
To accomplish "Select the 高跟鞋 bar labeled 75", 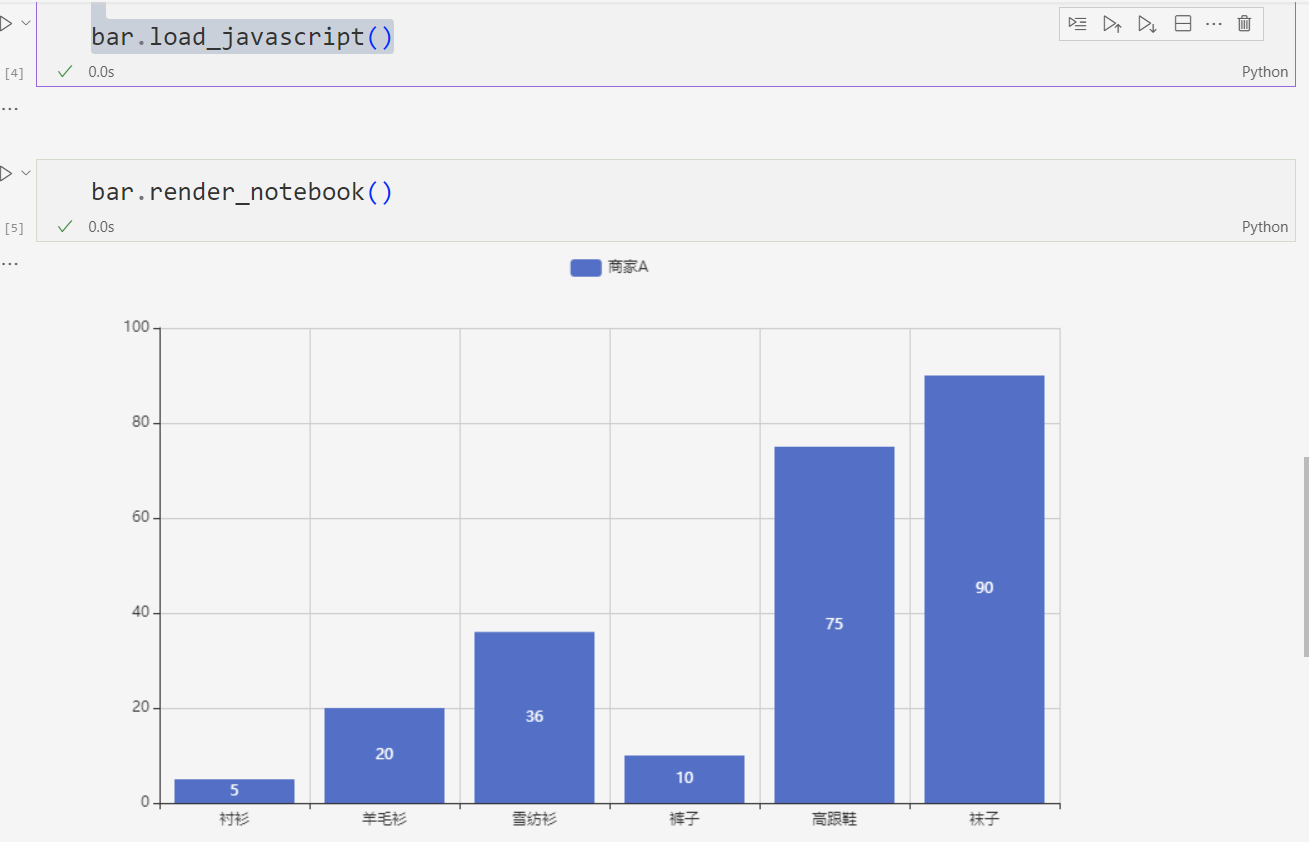I will 834,625.
